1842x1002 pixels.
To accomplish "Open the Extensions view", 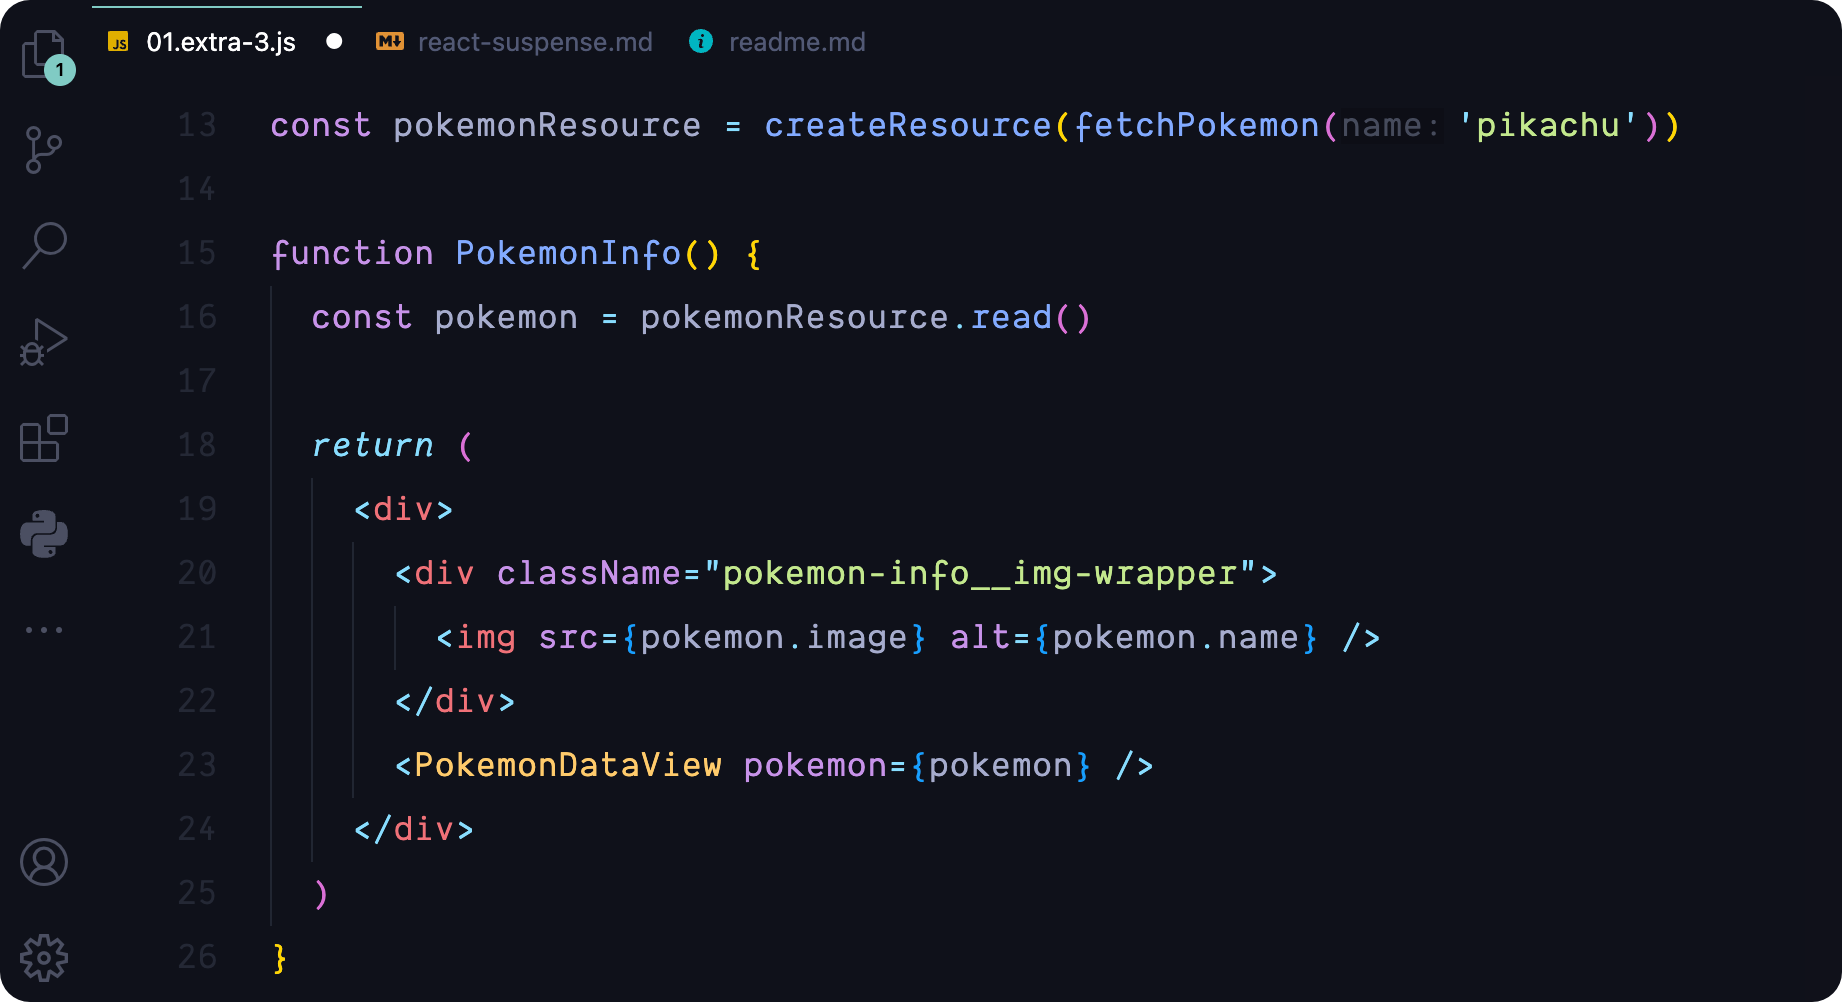I will pyautogui.click(x=44, y=438).
